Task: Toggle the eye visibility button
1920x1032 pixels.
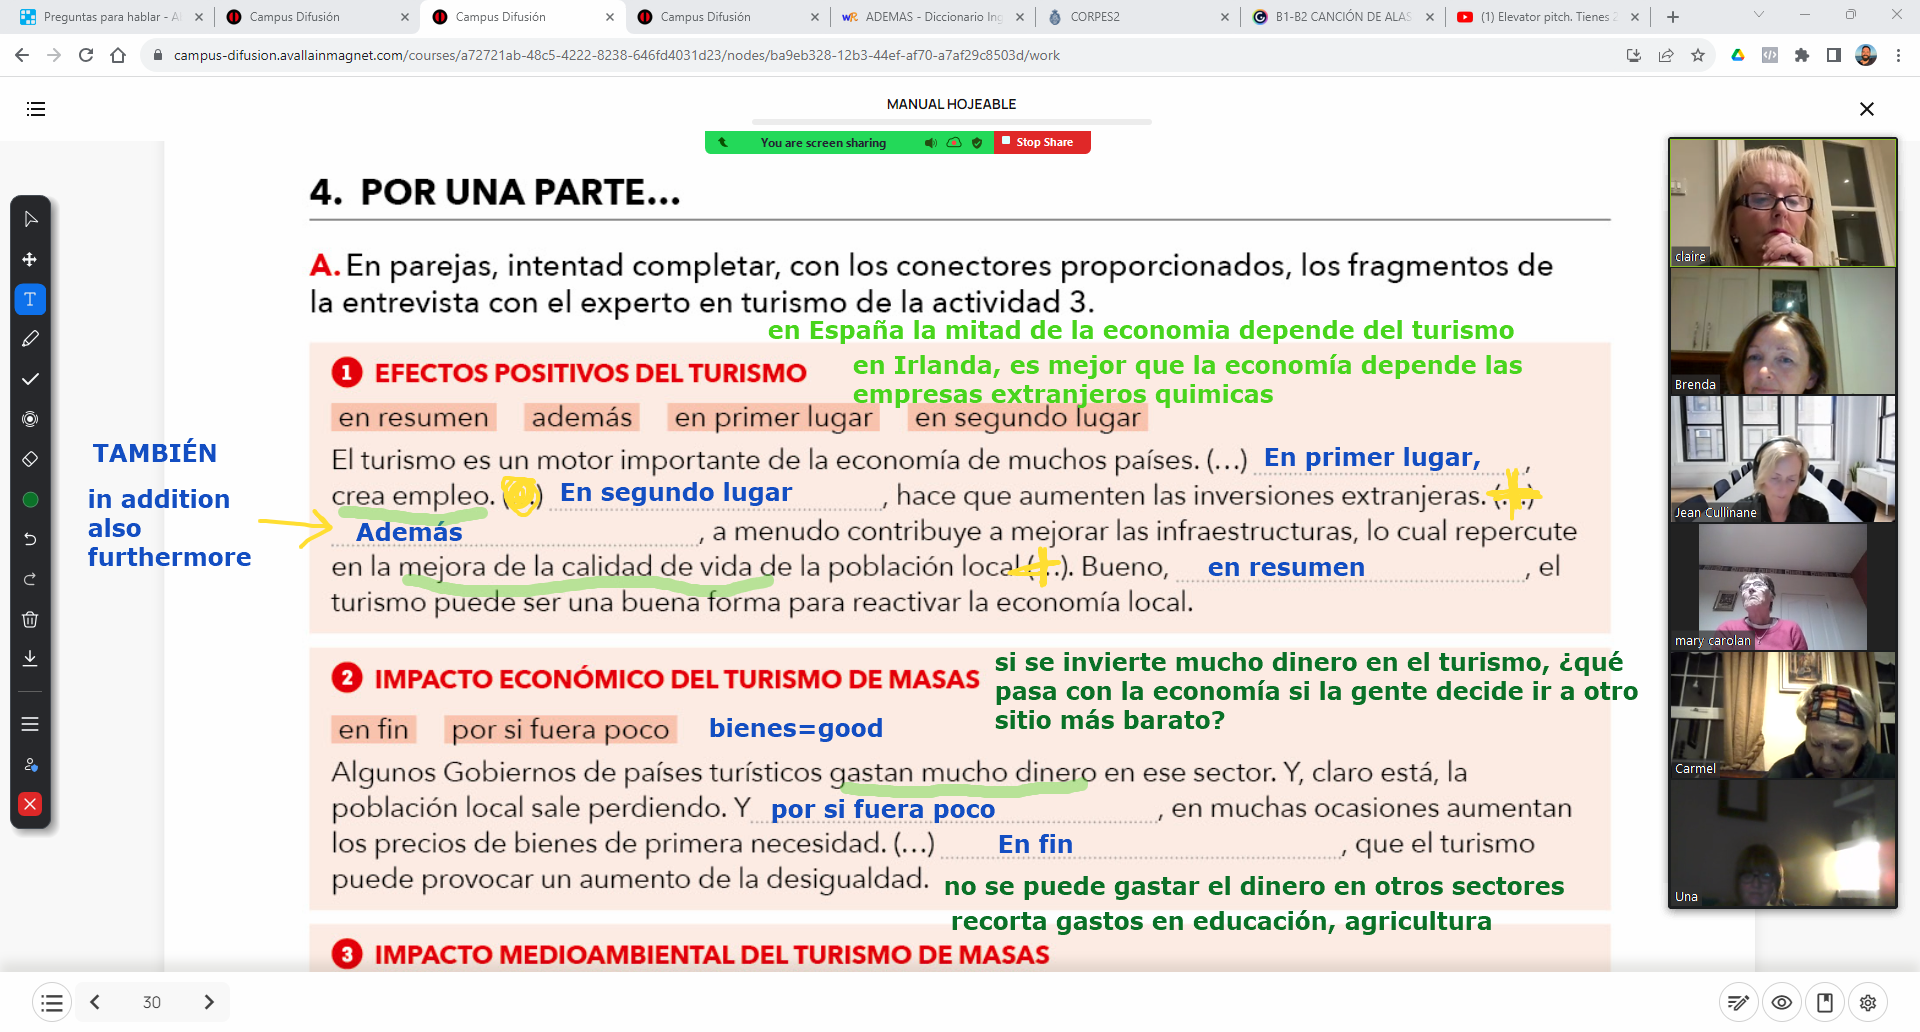Action: (x=1781, y=1002)
